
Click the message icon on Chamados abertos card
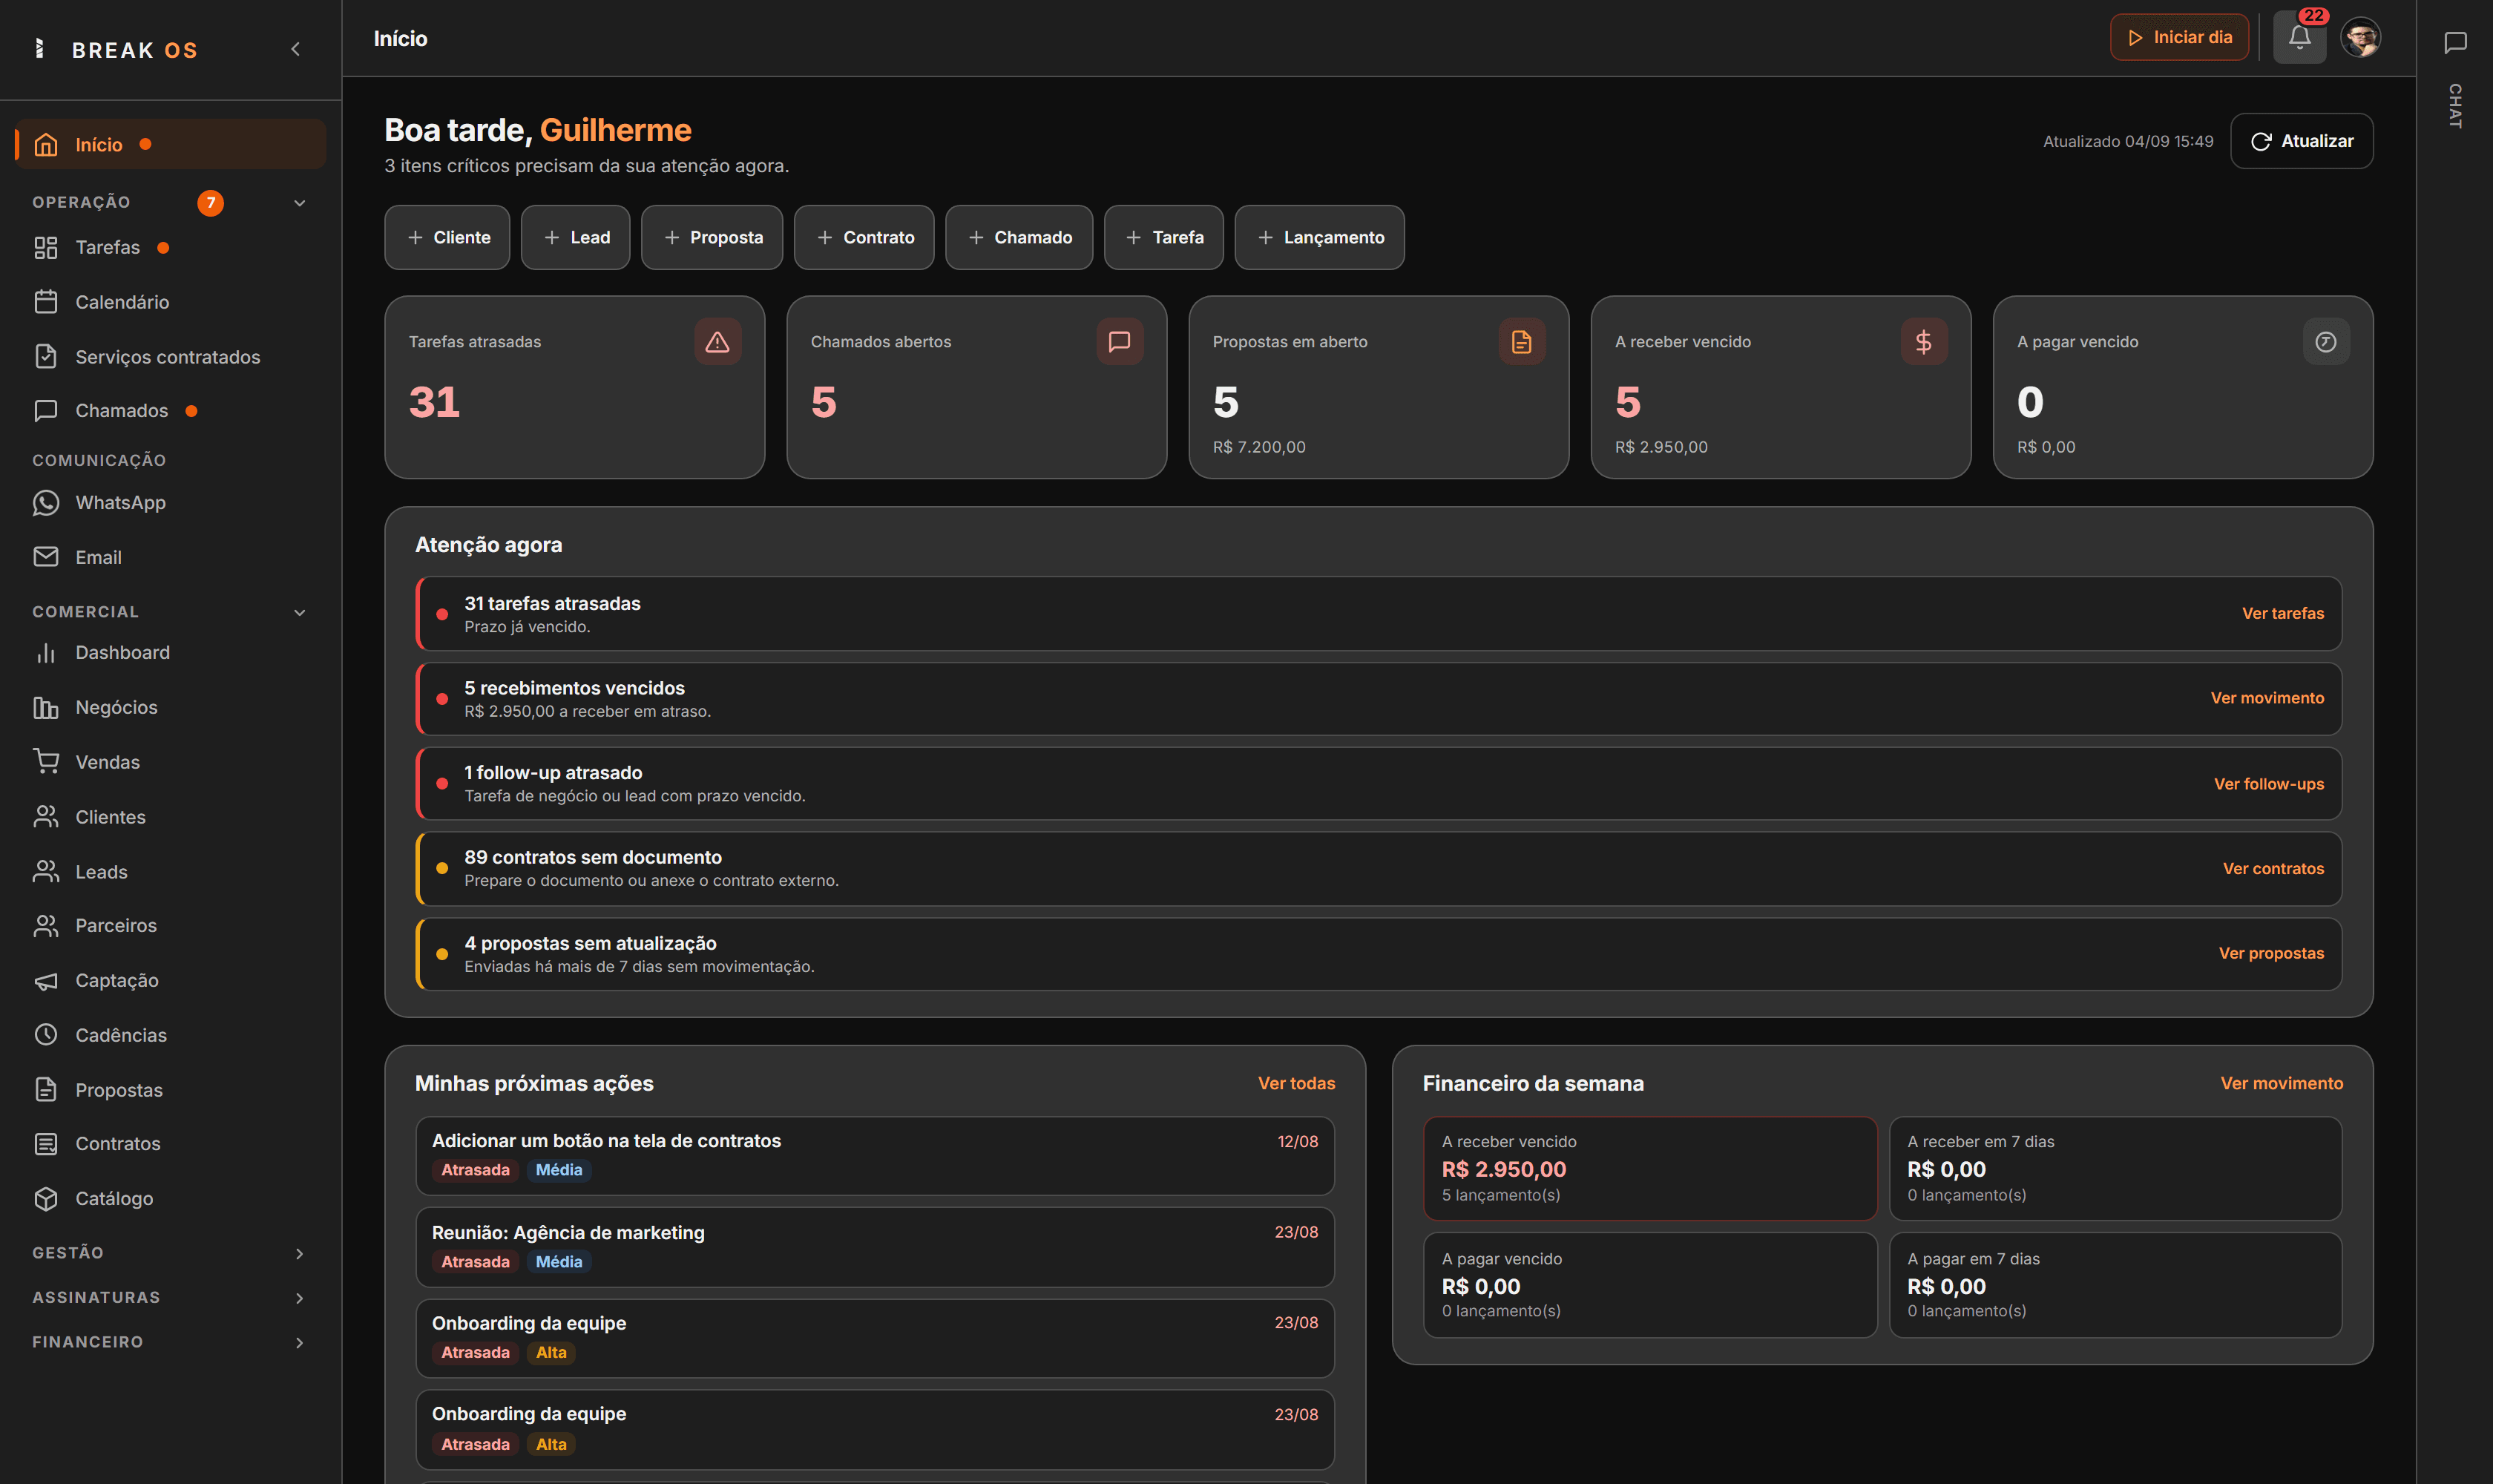(x=1119, y=342)
